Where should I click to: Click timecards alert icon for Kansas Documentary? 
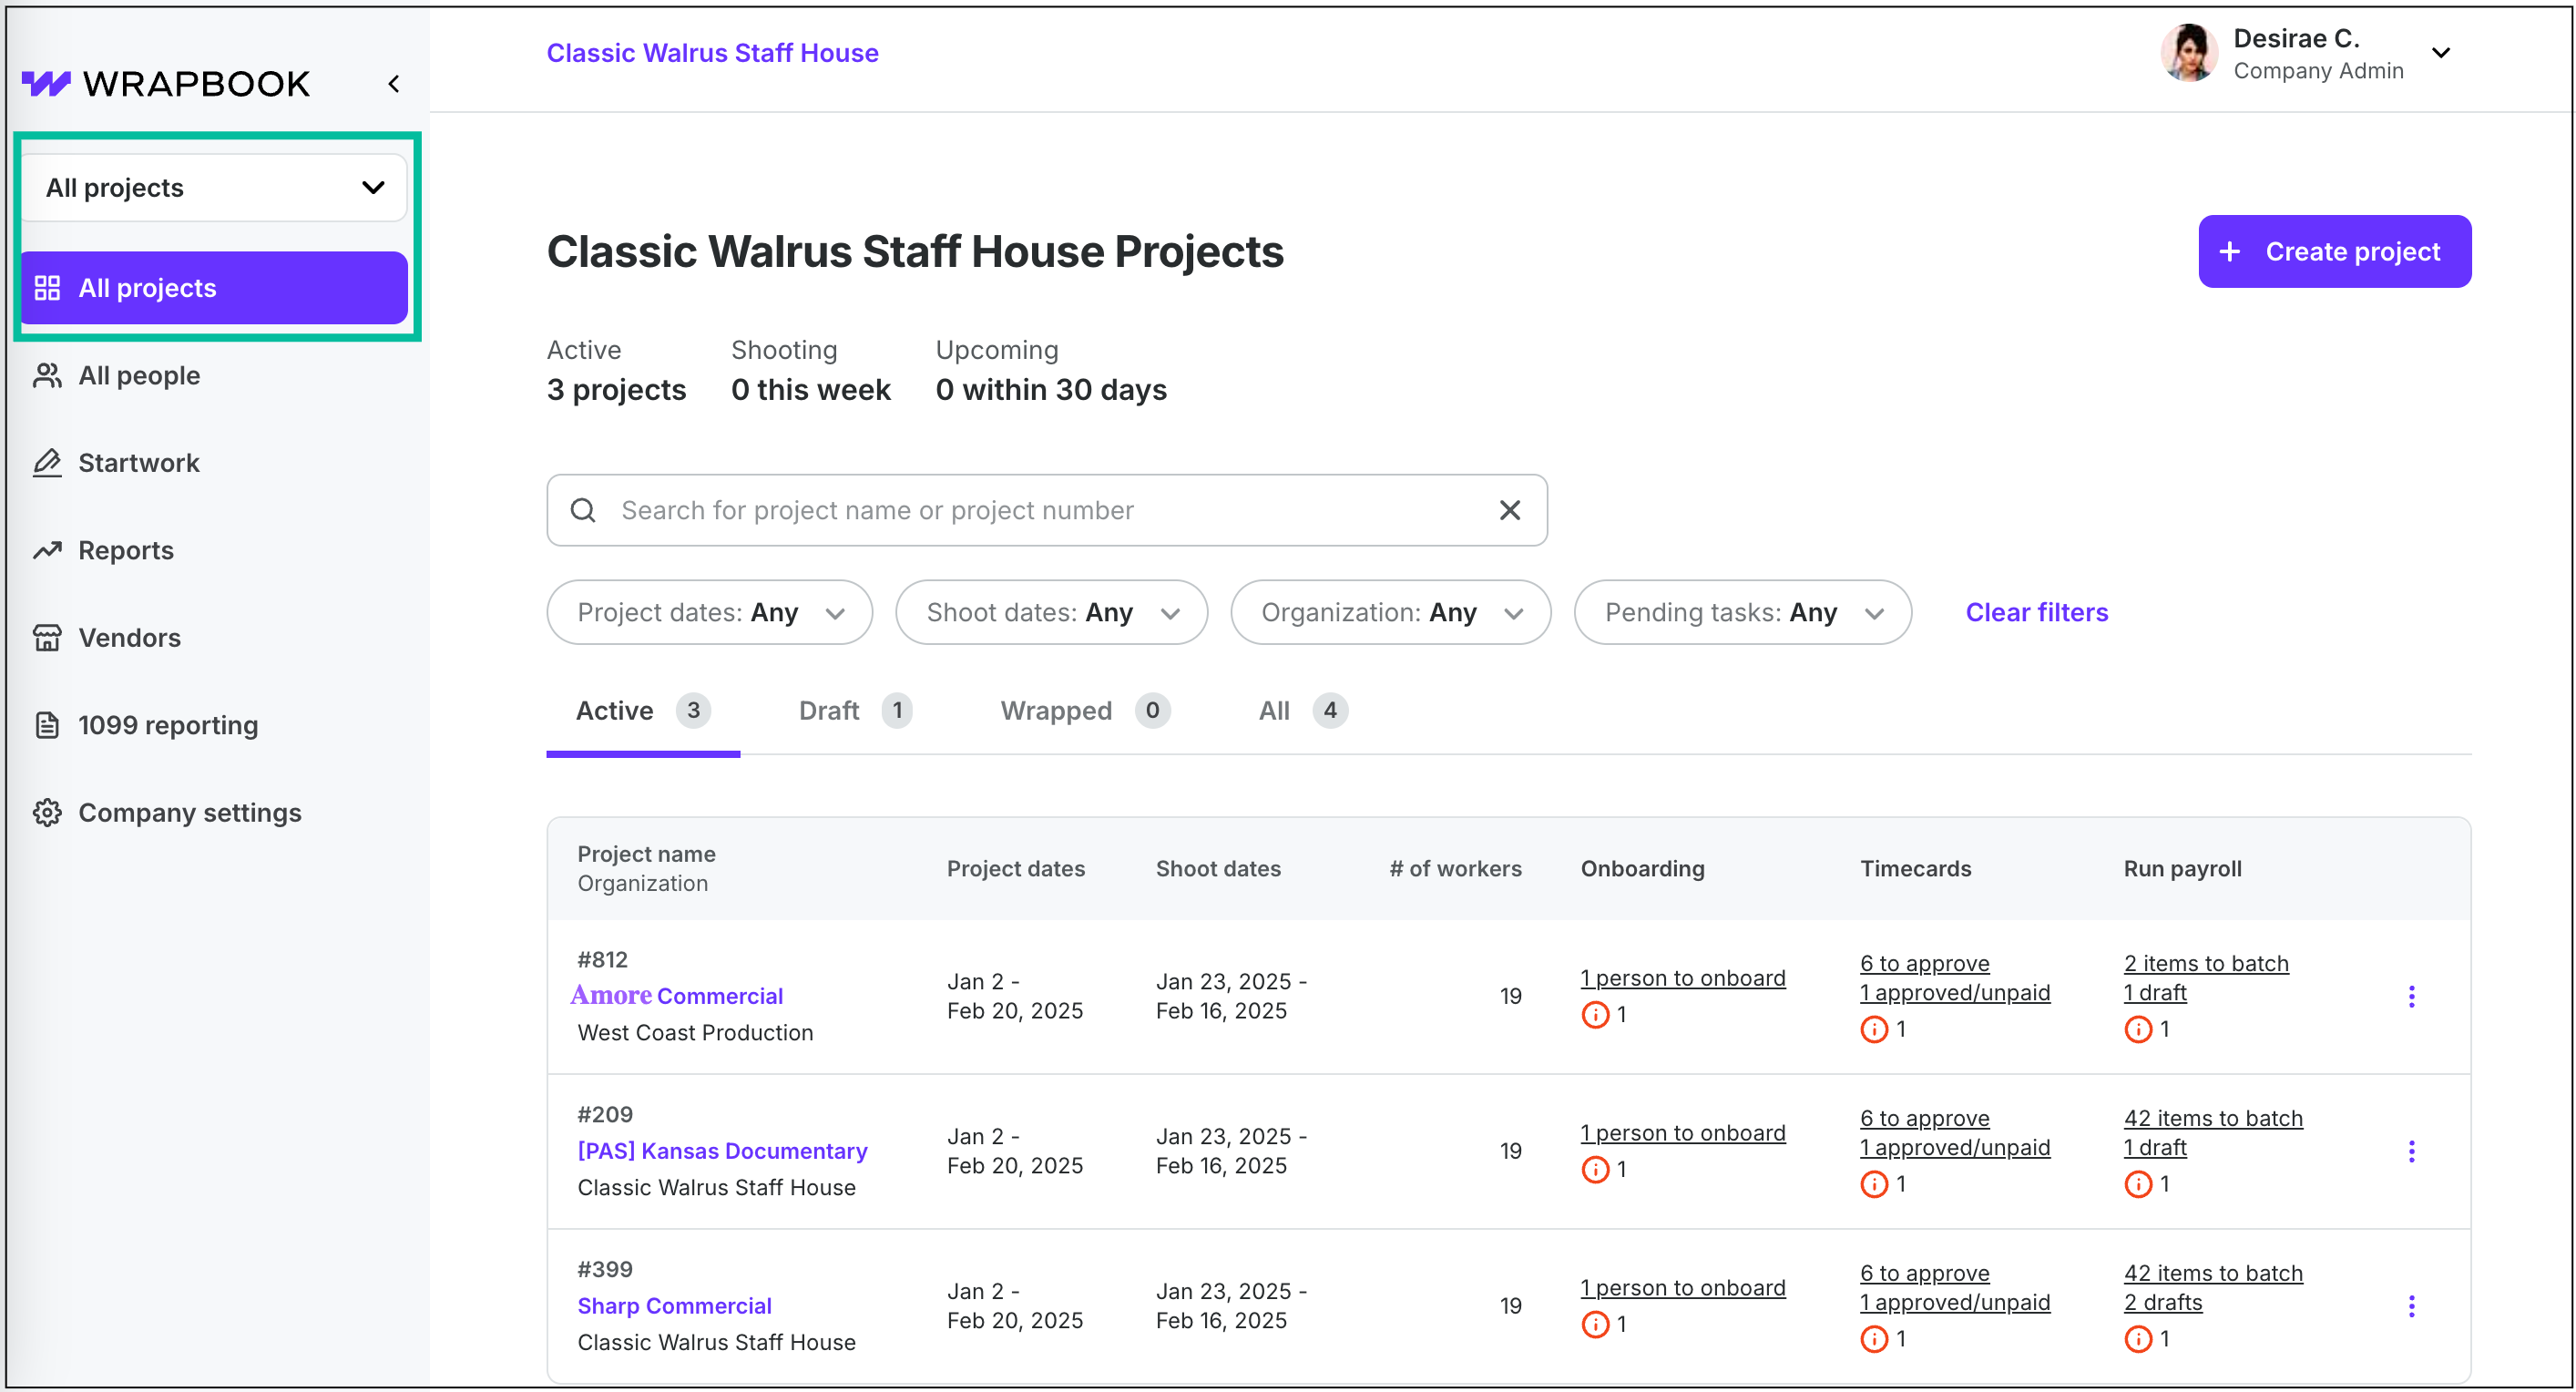[x=1874, y=1185]
